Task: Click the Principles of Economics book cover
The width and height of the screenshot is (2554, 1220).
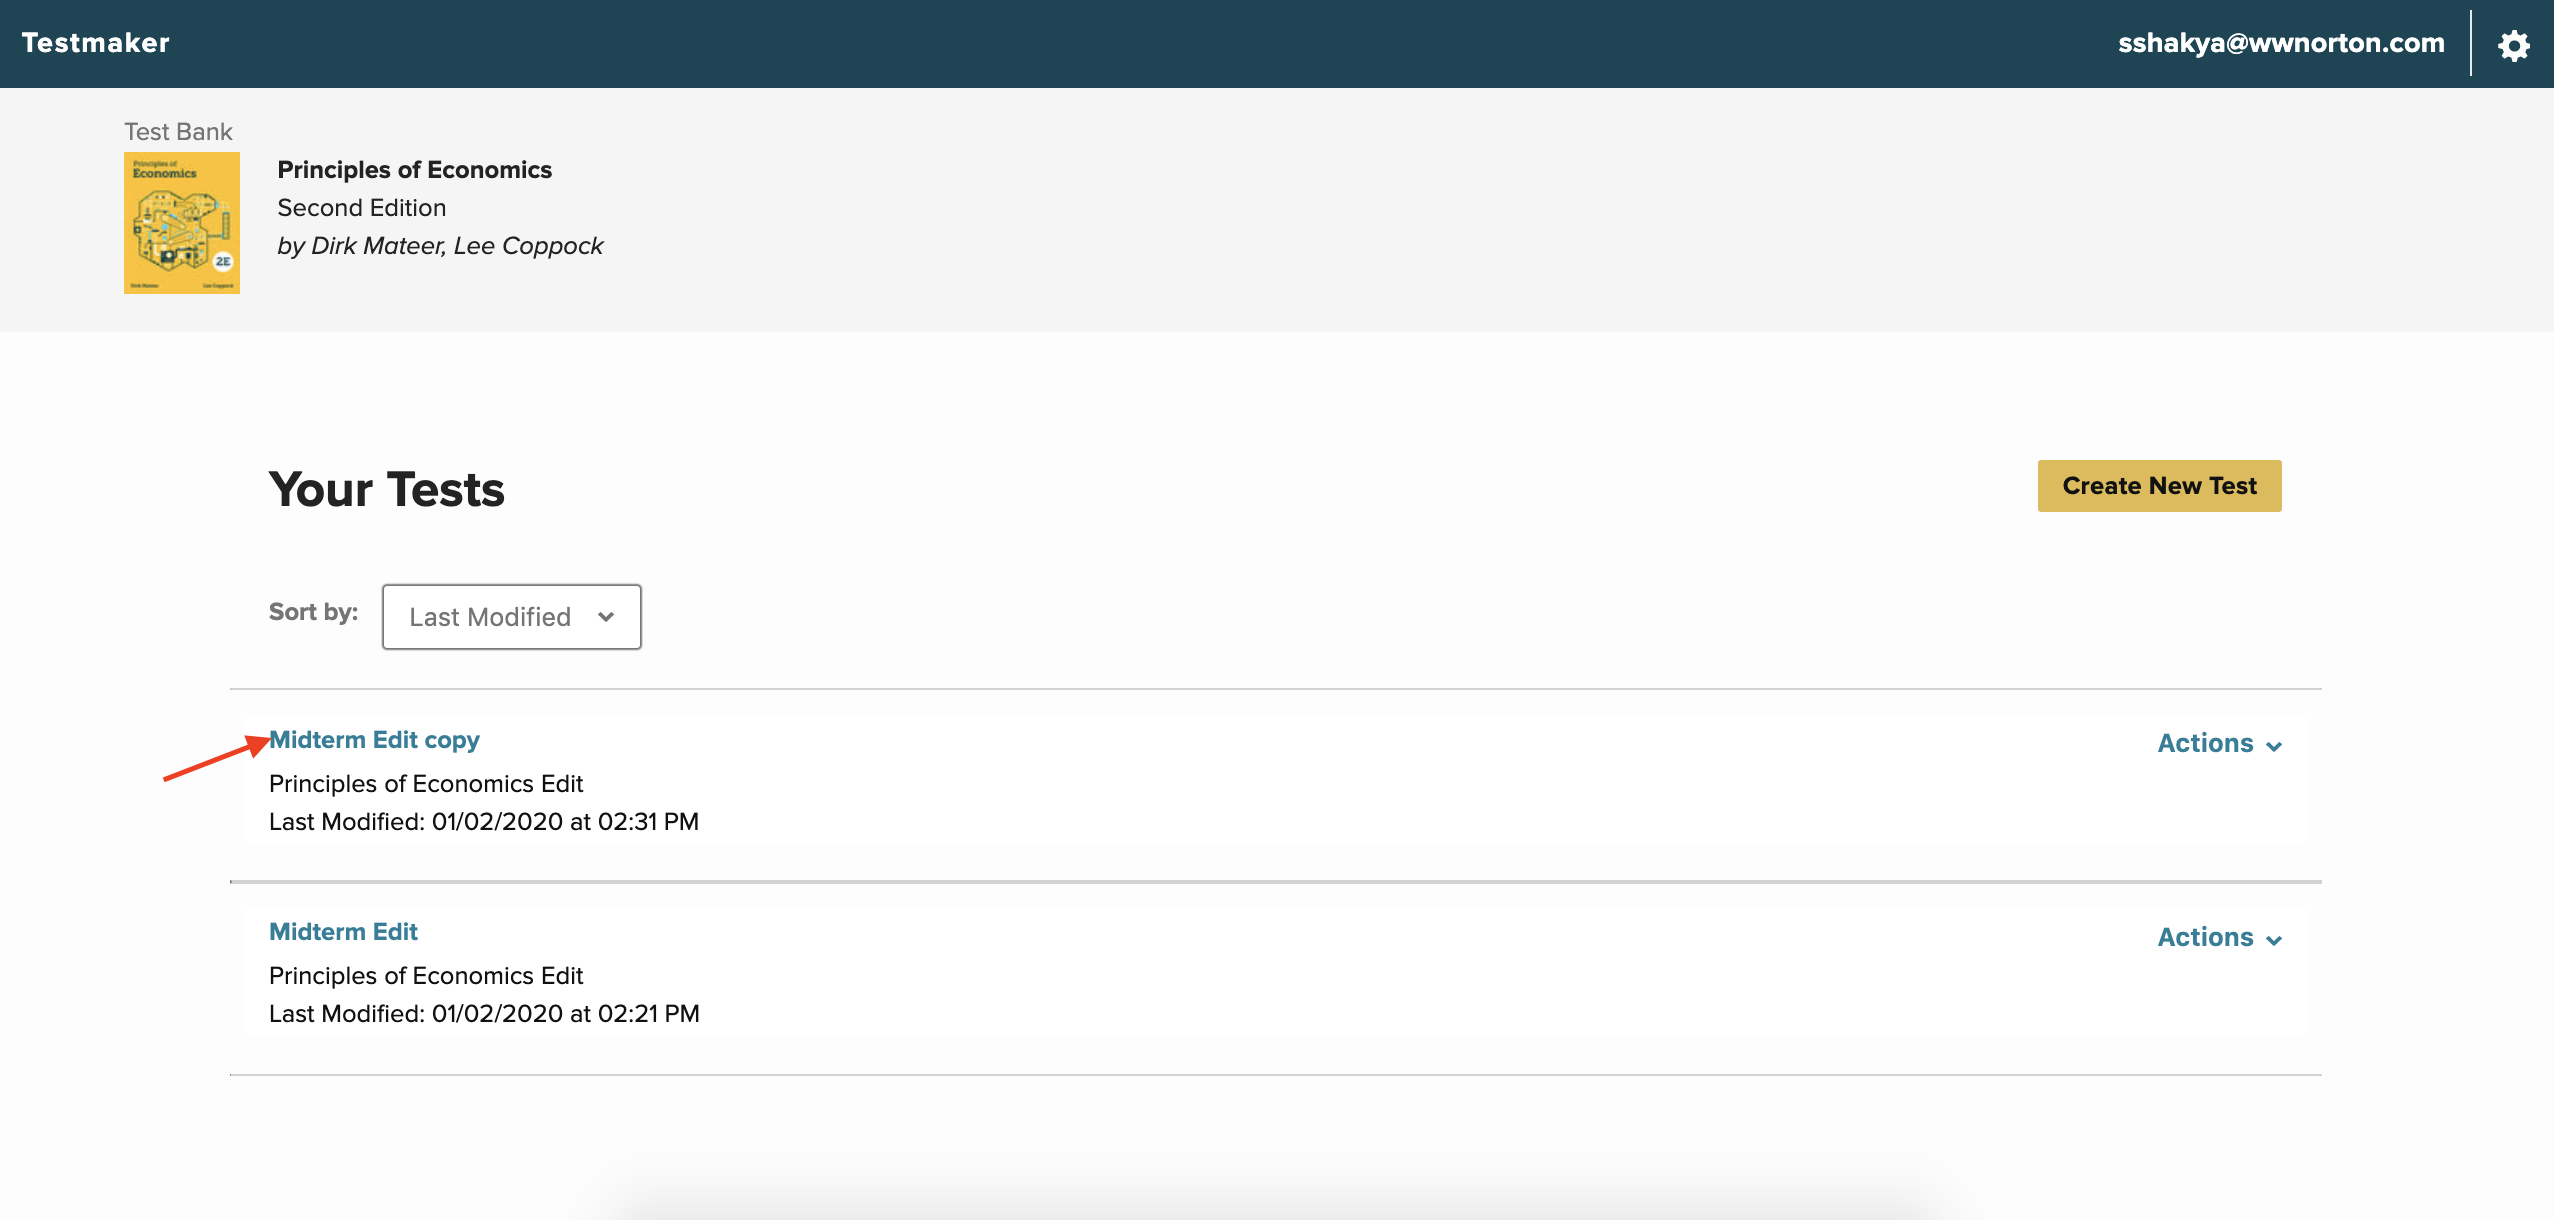Action: pos(181,222)
